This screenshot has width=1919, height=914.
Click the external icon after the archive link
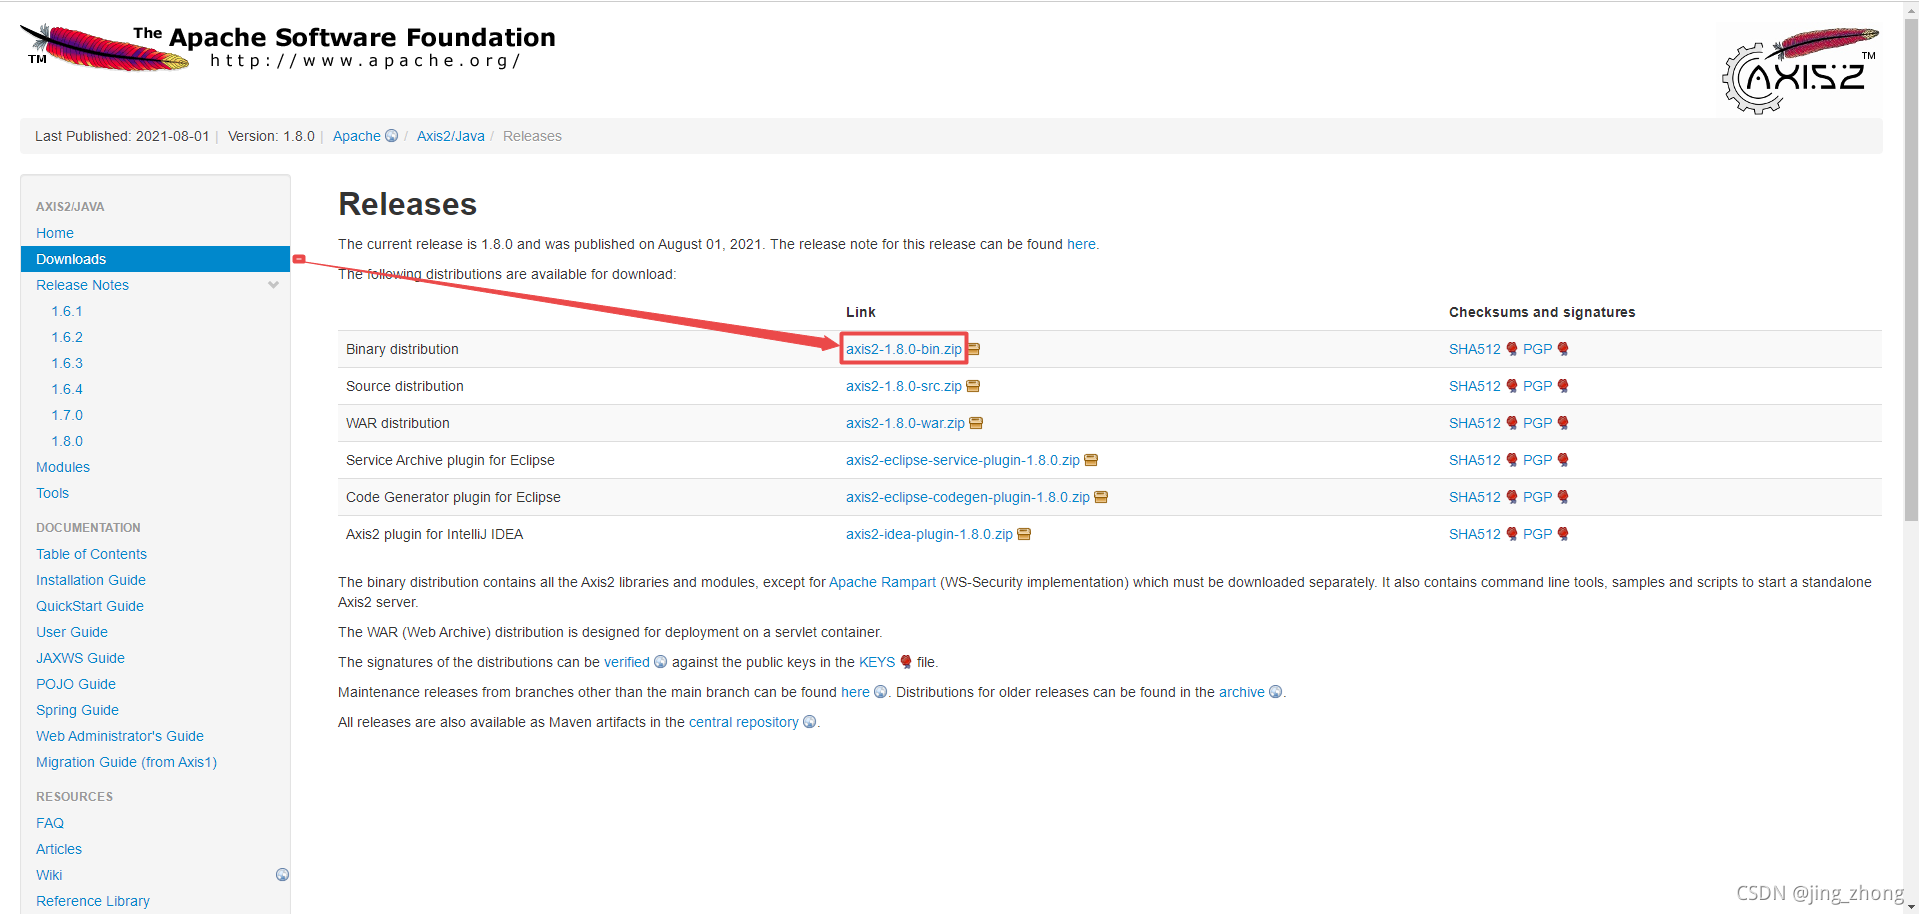tap(1276, 692)
